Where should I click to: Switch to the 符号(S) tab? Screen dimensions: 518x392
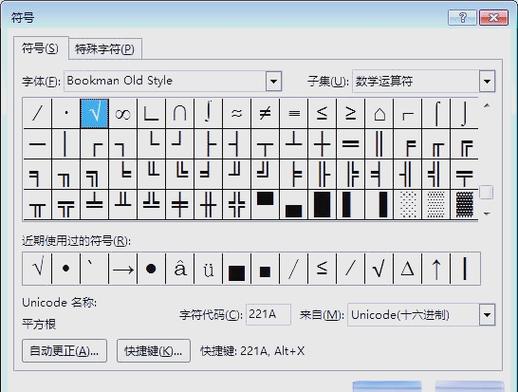point(40,49)
